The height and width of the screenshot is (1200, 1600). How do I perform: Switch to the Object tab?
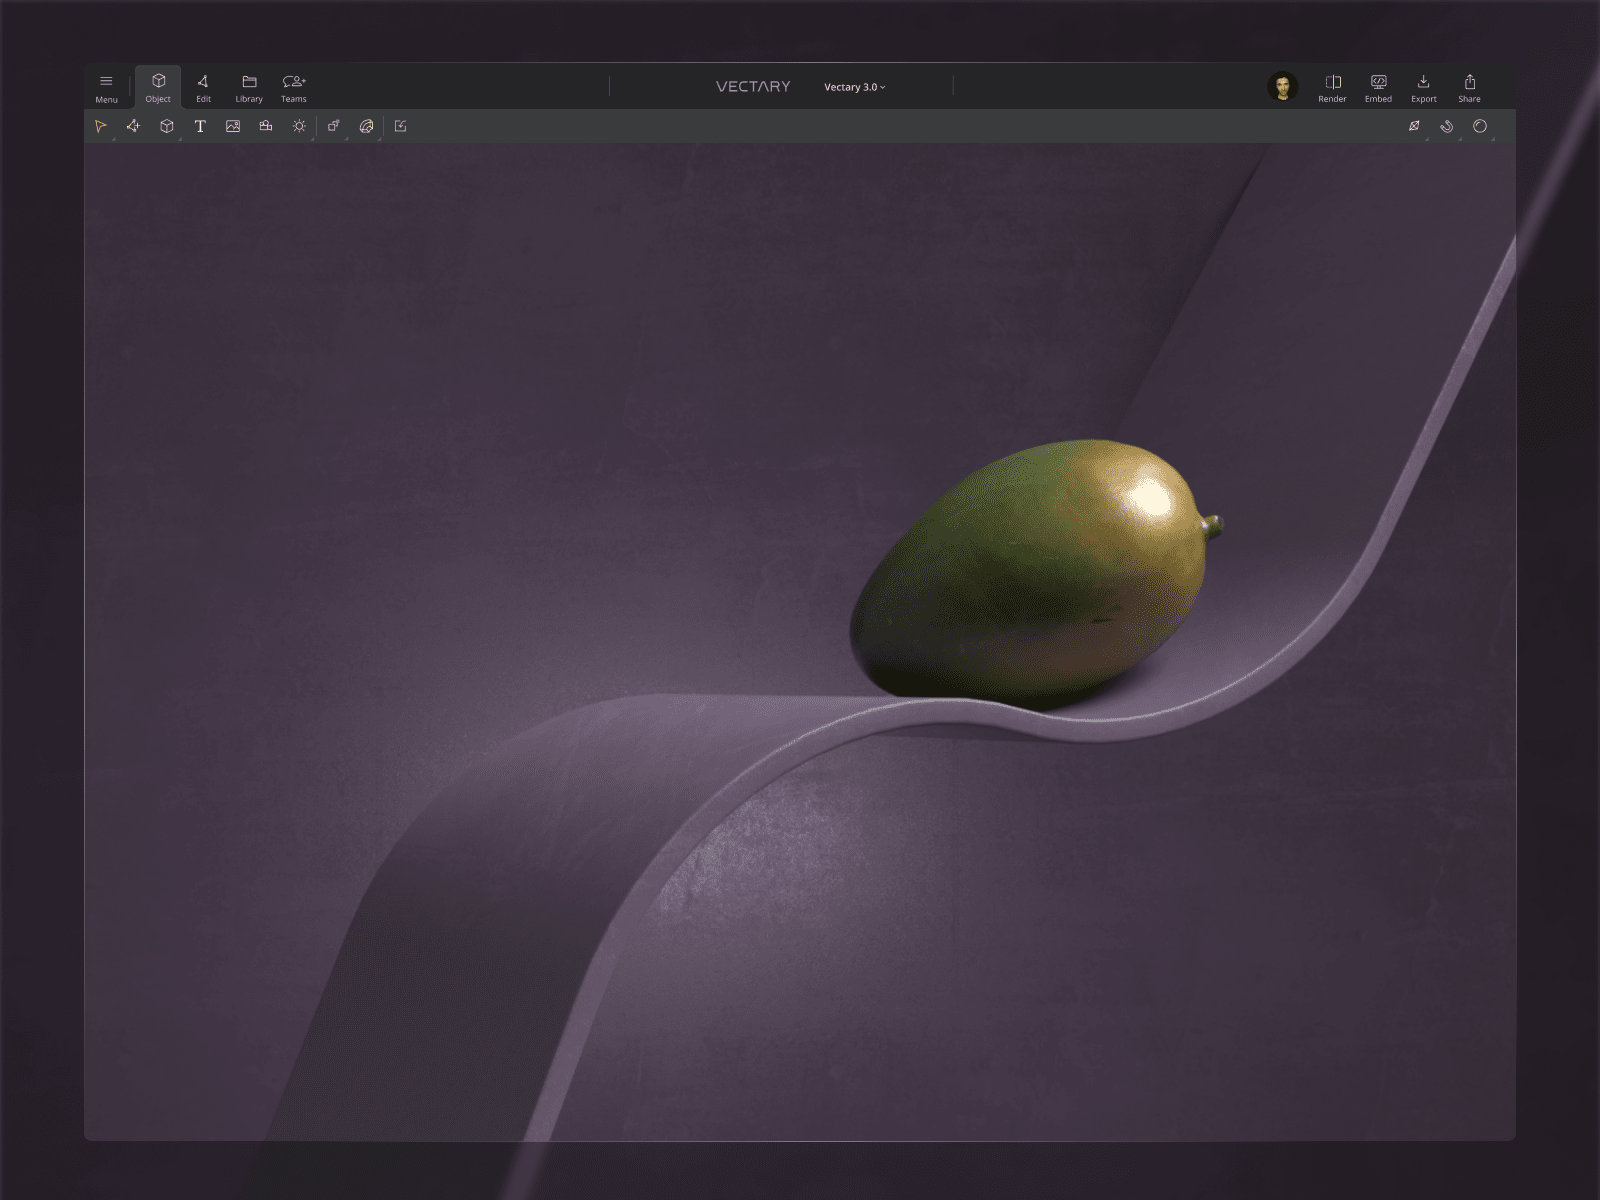(x=157, y=87)
